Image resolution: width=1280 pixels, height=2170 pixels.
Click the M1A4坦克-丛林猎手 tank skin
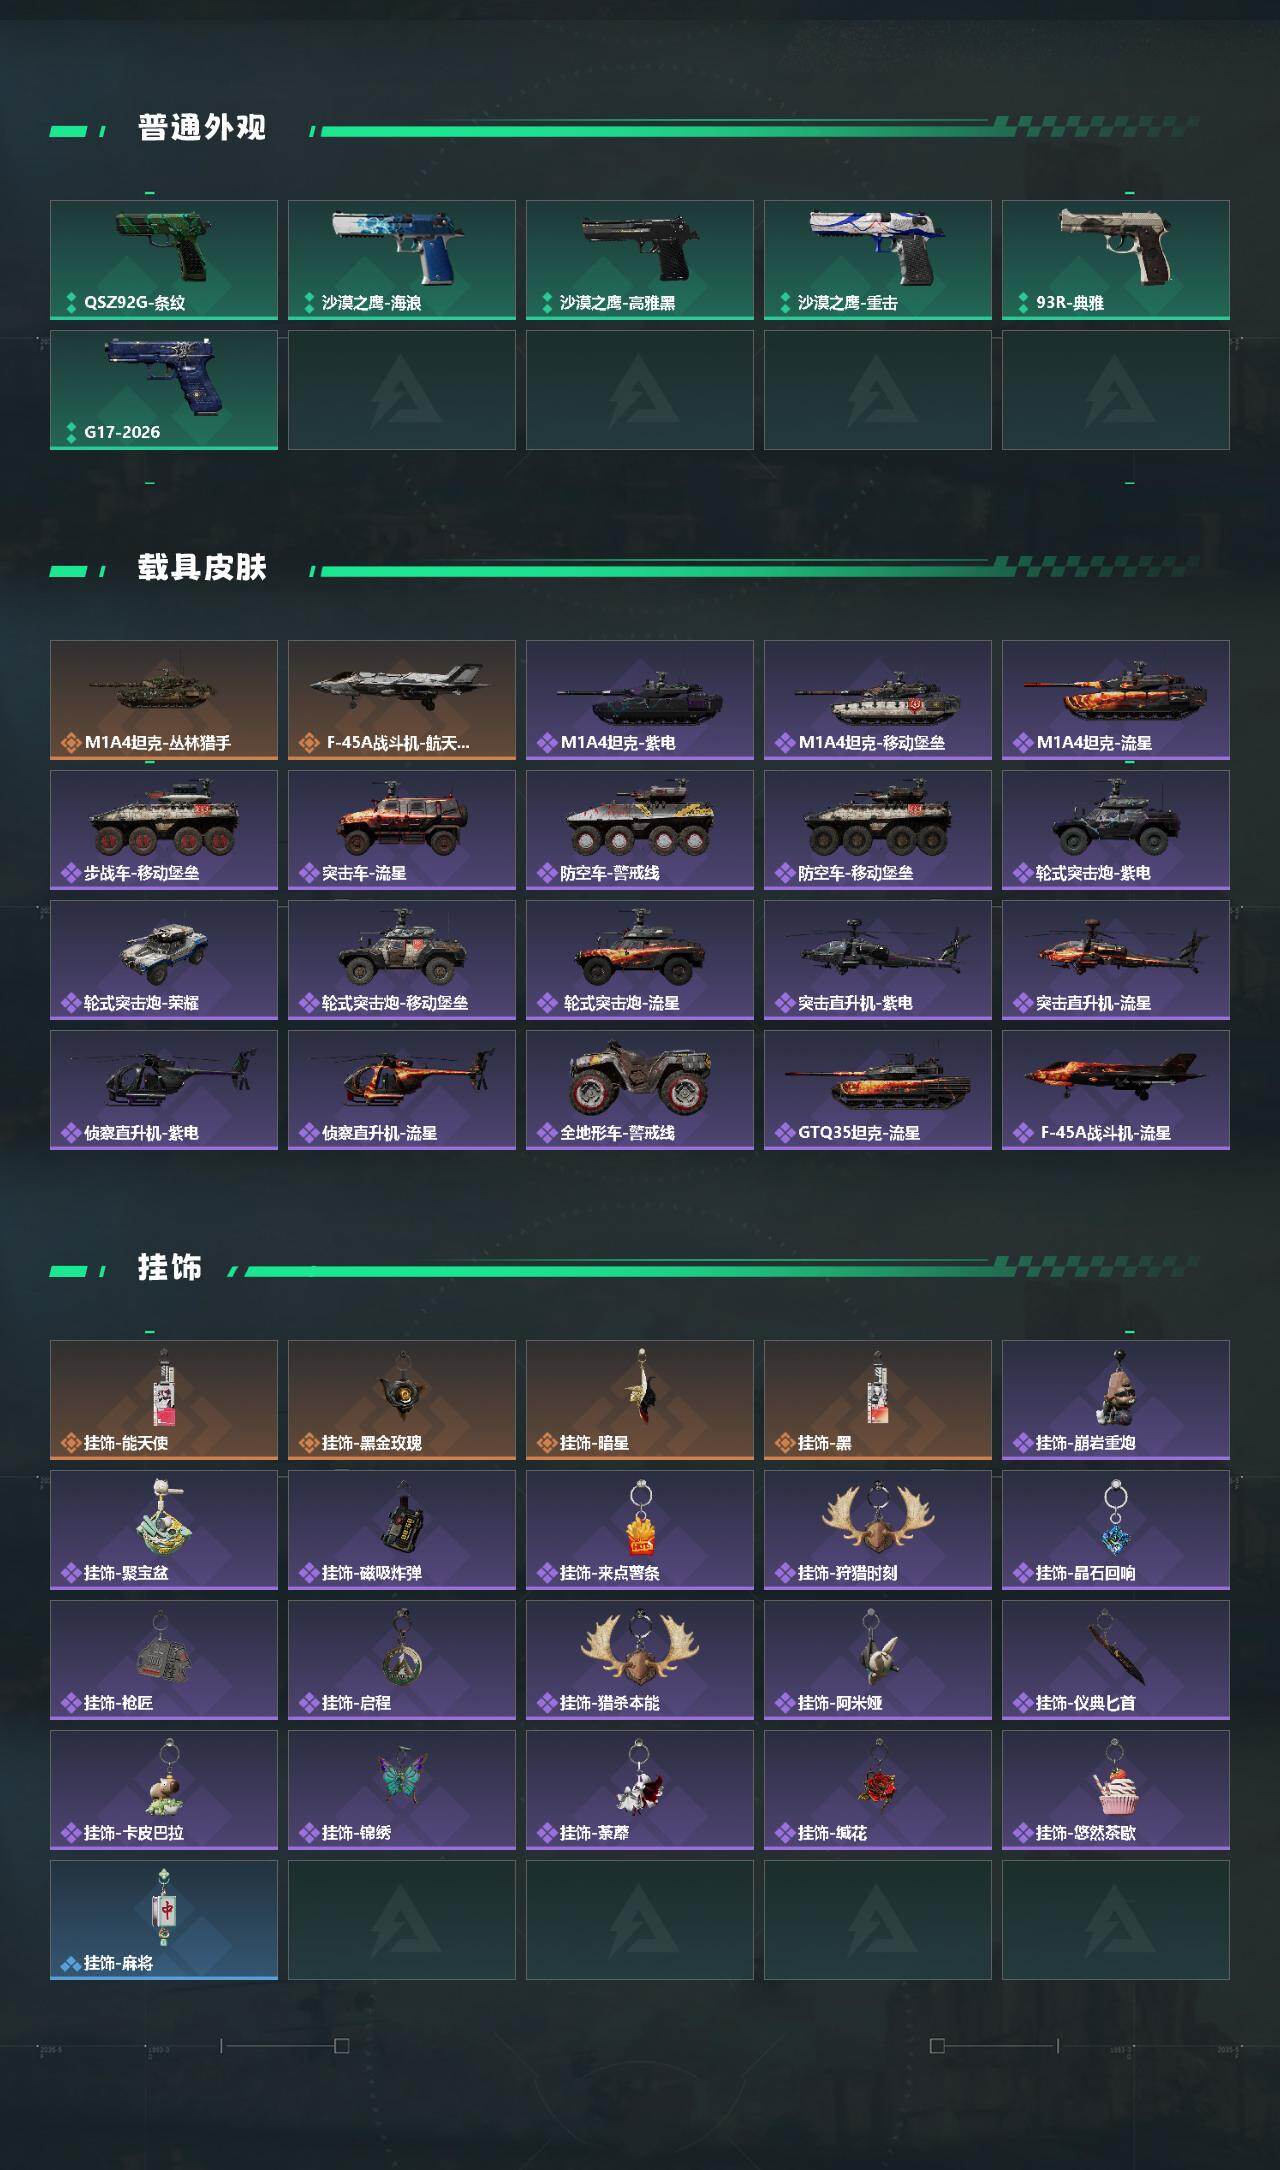164,700
